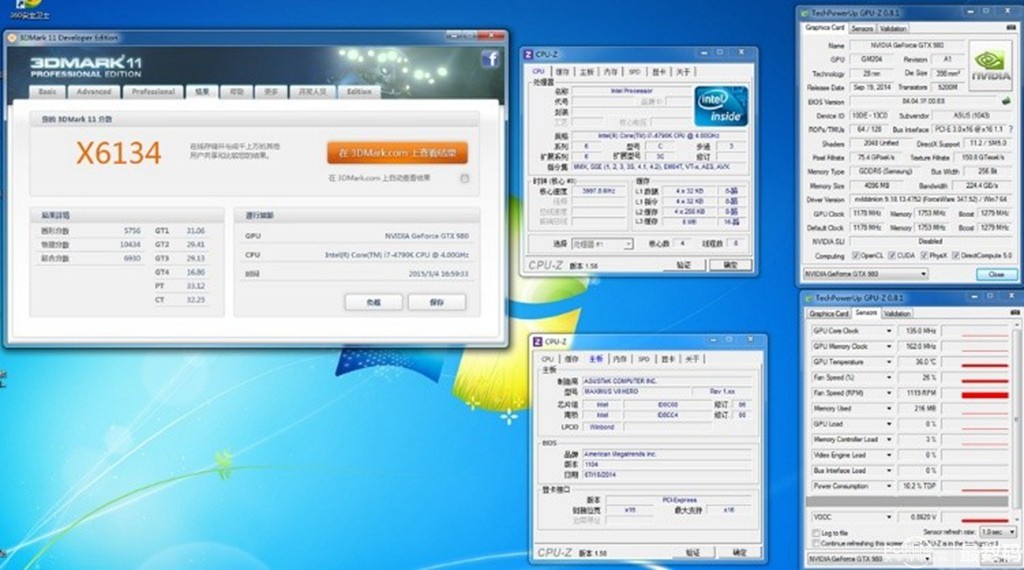Open GPU selector dropdown in lower GPU-Z
Image resolution: width=1024 pixels, height=570 pixels.
(x=869, y=559)
